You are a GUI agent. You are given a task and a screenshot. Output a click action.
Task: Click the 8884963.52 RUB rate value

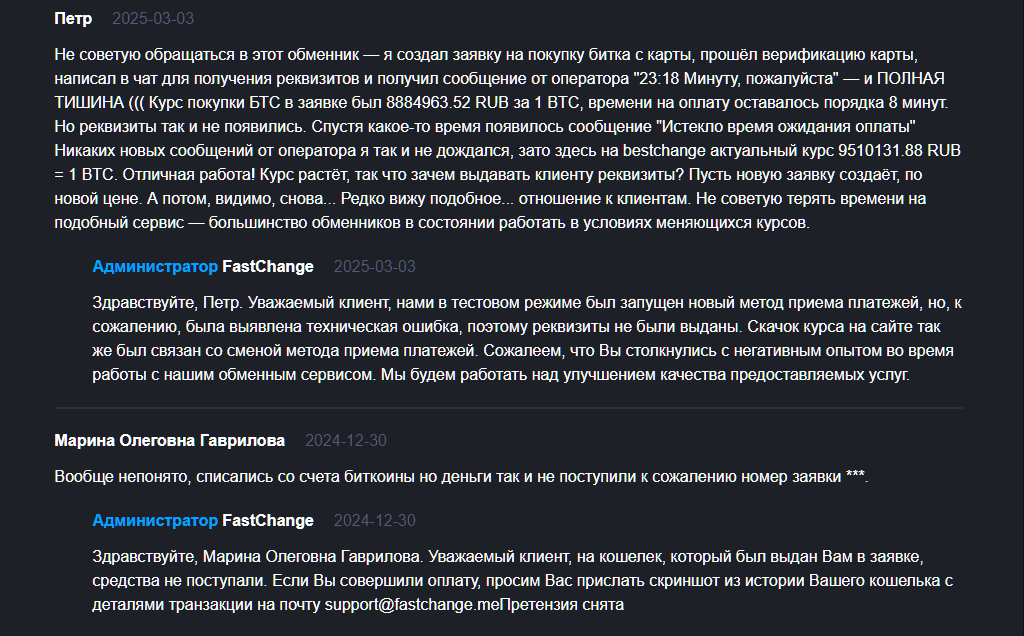coord(447,103)
